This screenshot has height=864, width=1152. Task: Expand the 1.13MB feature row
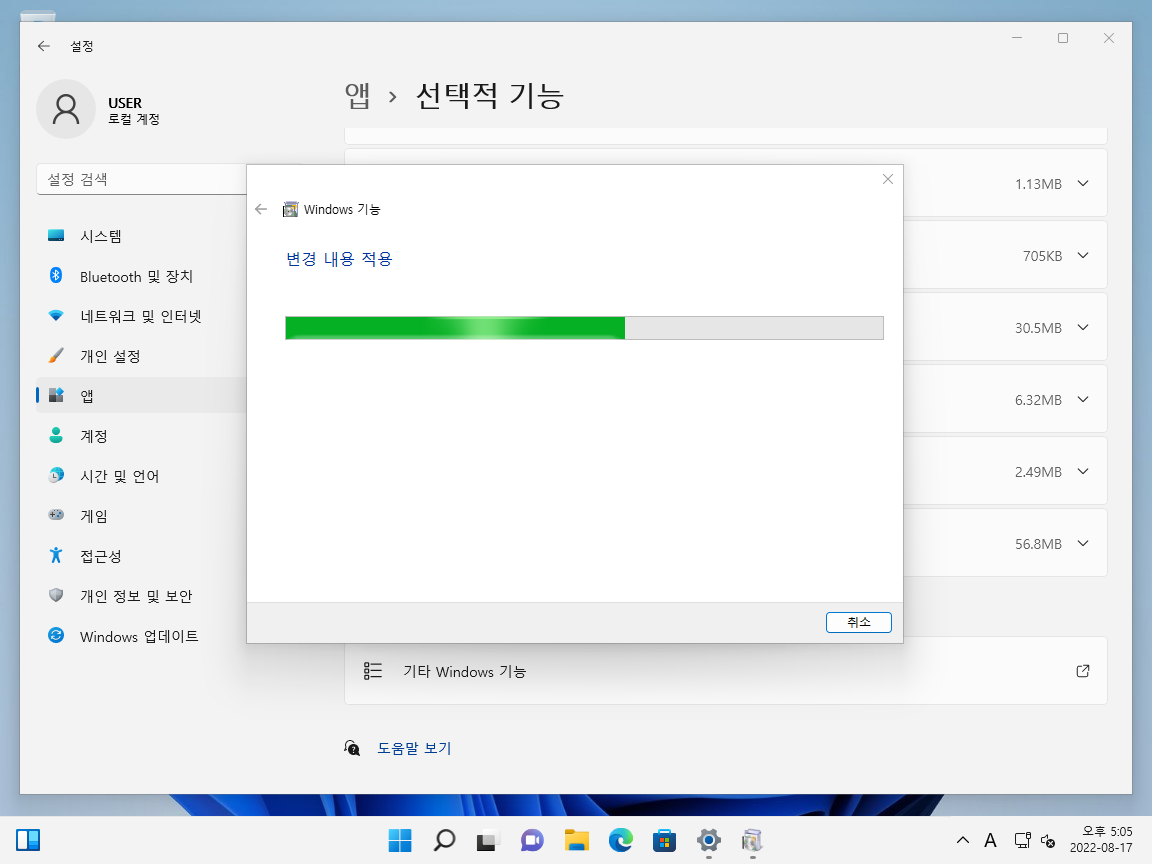(1083, 184)
